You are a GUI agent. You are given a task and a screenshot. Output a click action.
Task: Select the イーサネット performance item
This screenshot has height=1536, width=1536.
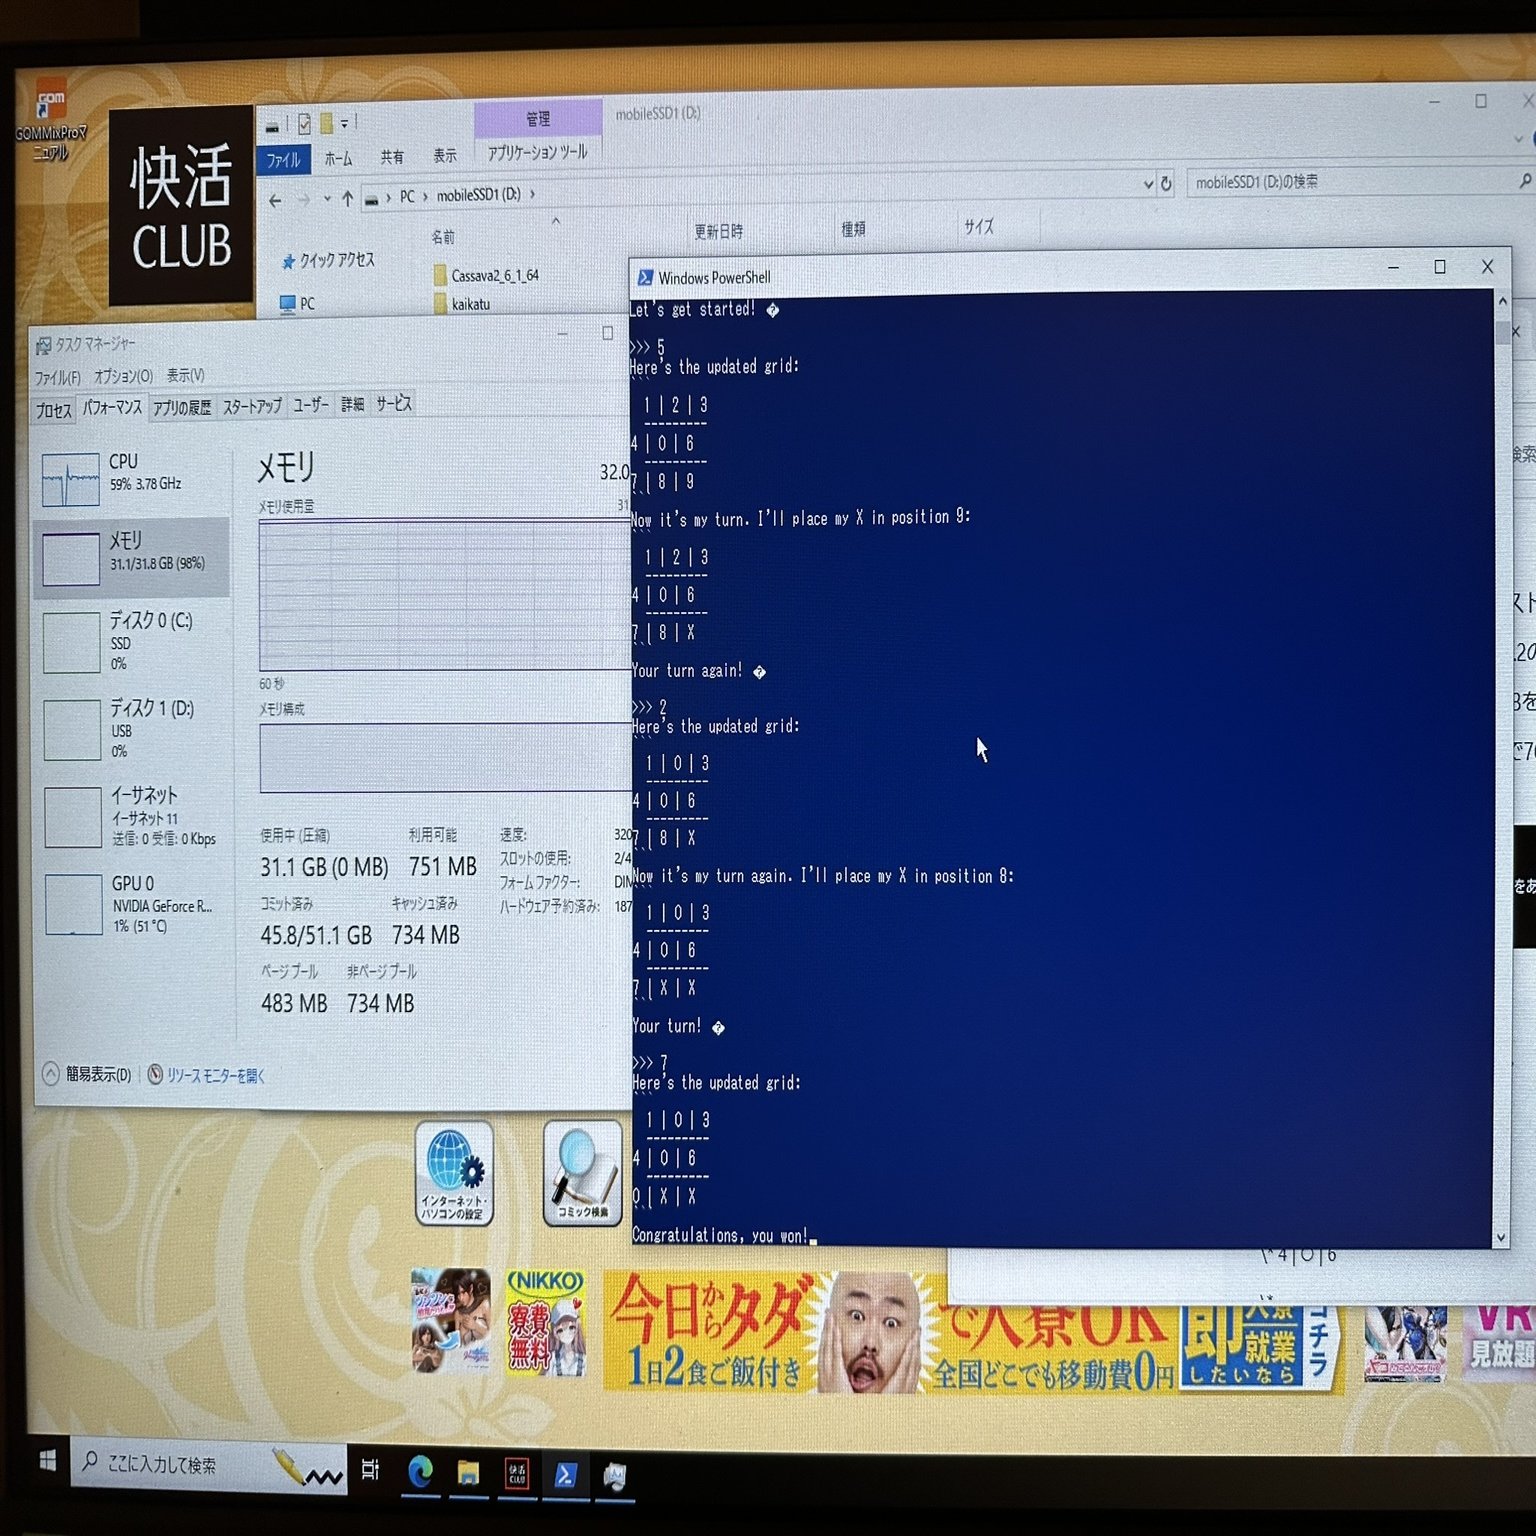pos(132,816)
